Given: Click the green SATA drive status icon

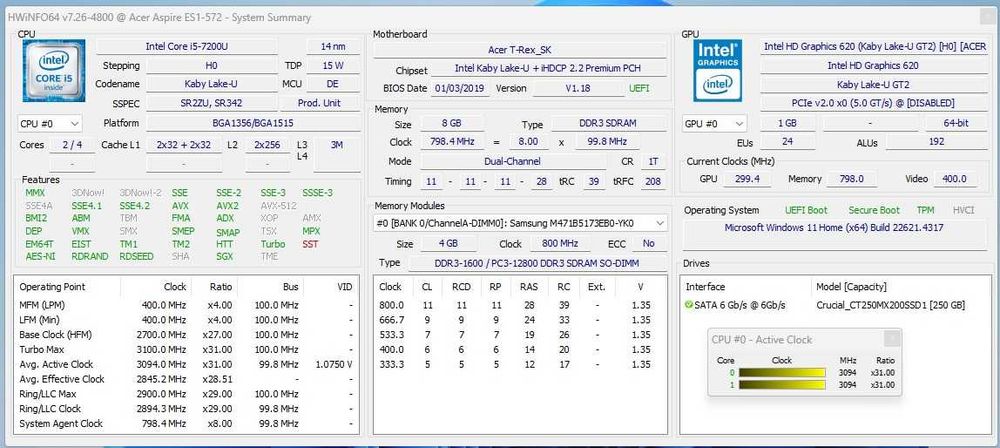Looking at the screenshot, I should click(688, 305).
